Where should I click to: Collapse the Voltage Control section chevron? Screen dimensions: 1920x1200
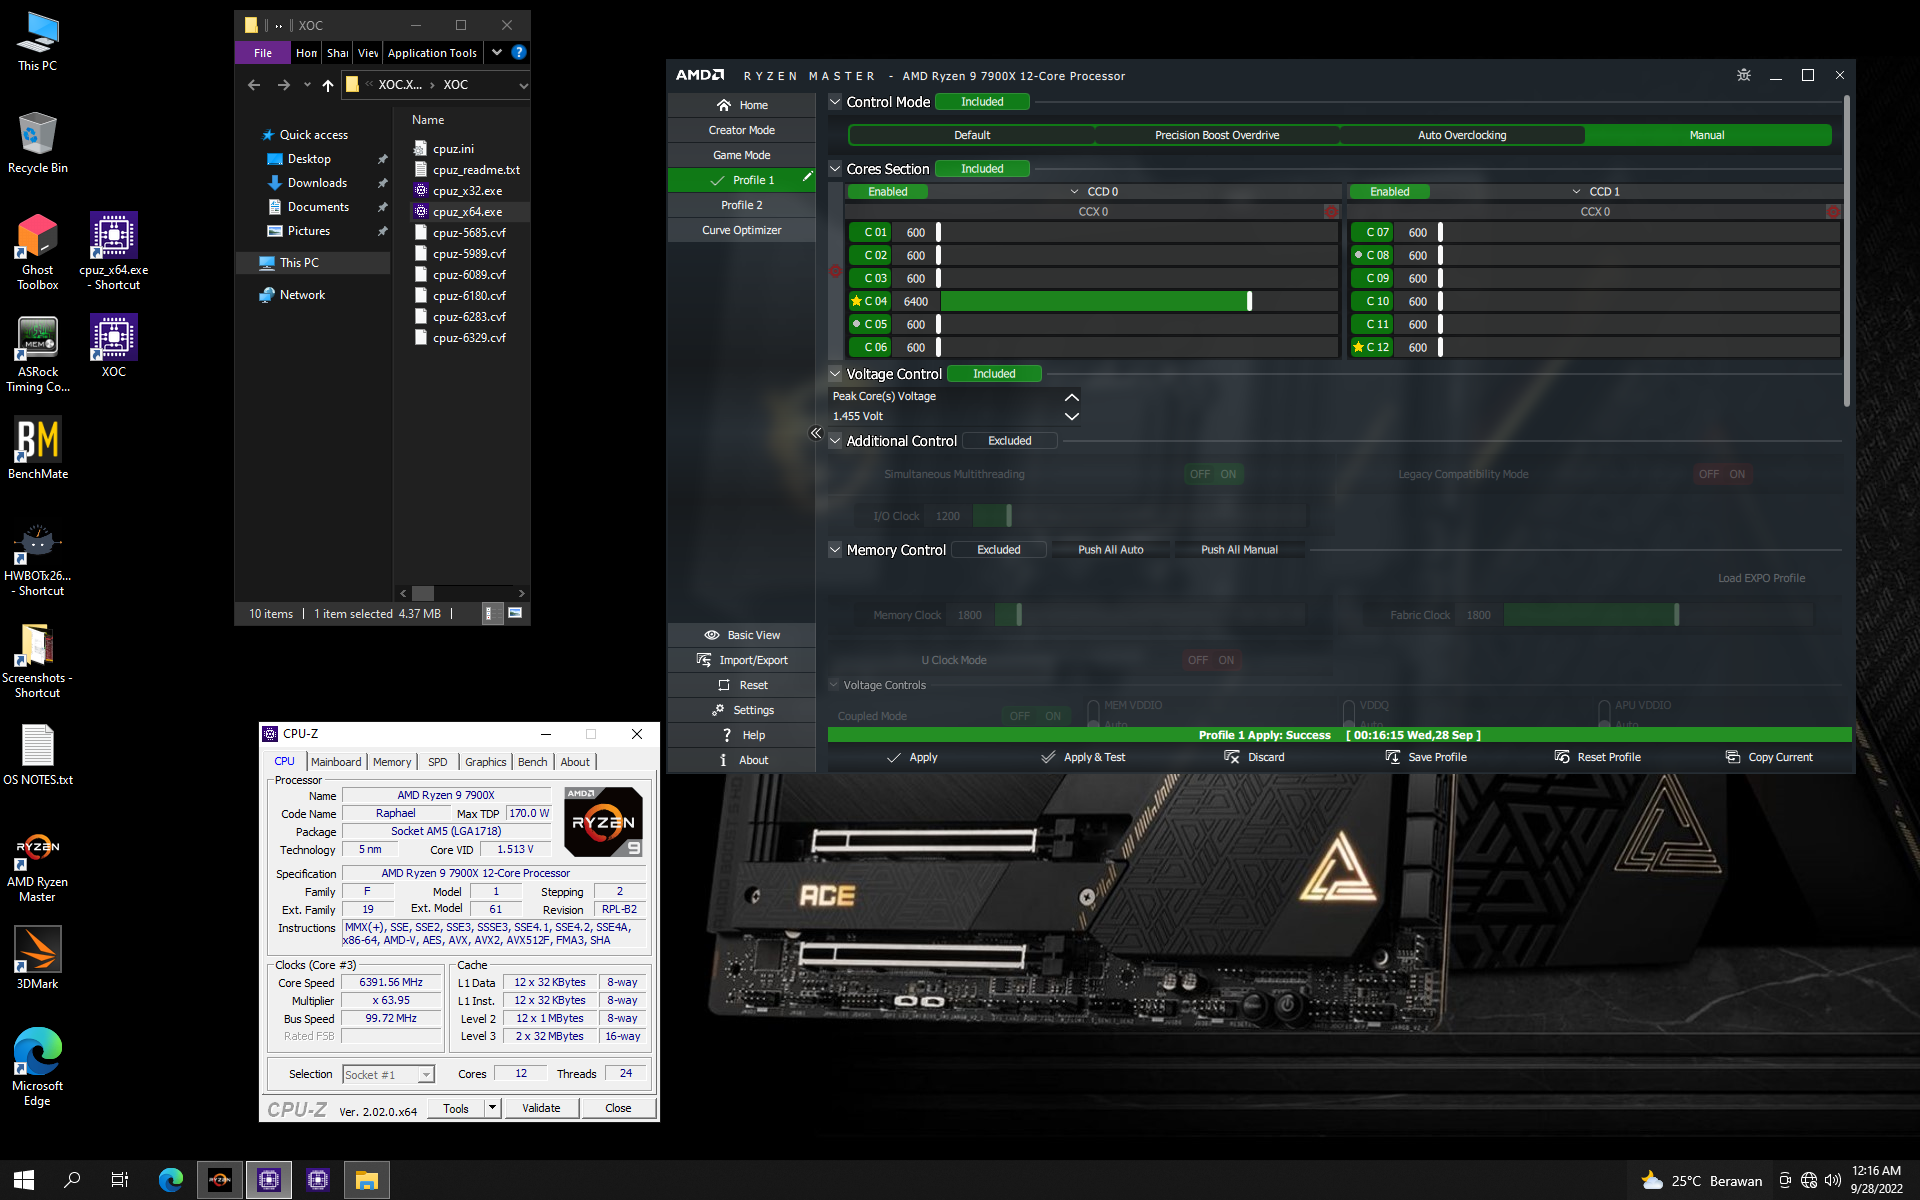coord(835,374)
